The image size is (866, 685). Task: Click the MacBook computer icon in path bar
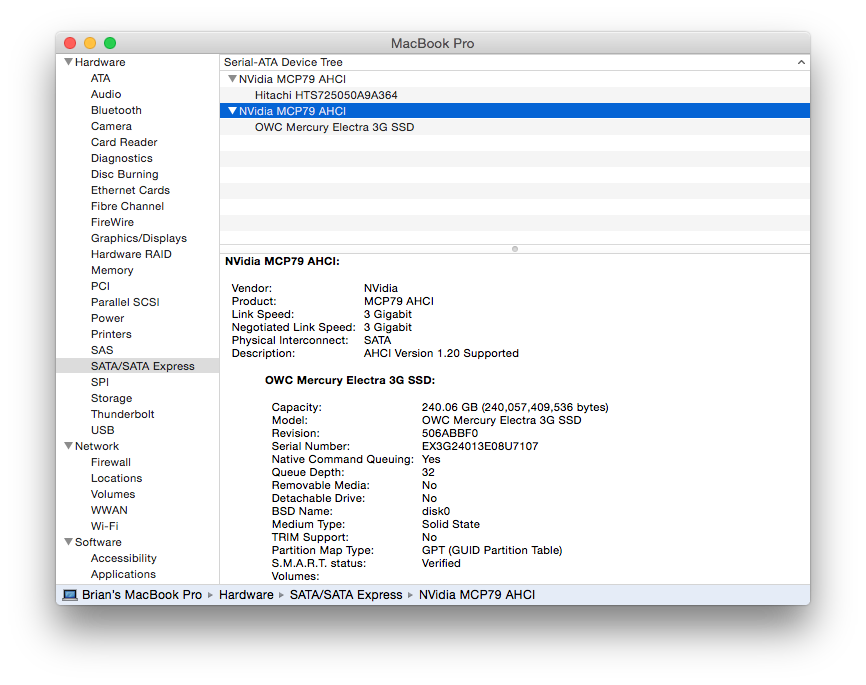pyautogui.click(x=70, y=595)
